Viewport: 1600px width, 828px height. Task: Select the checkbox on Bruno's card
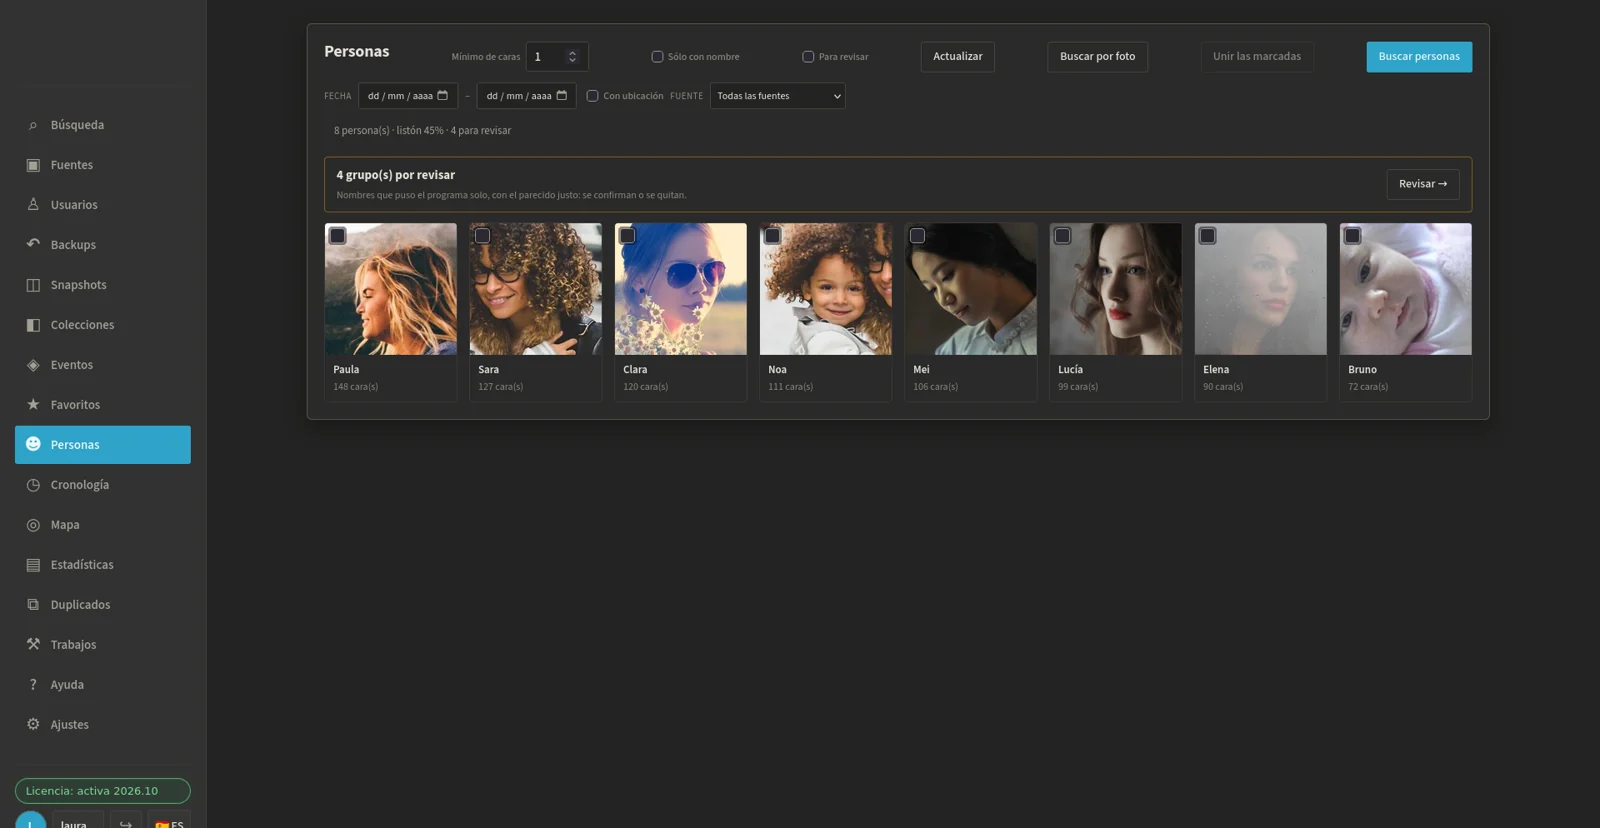[1353, 236]
